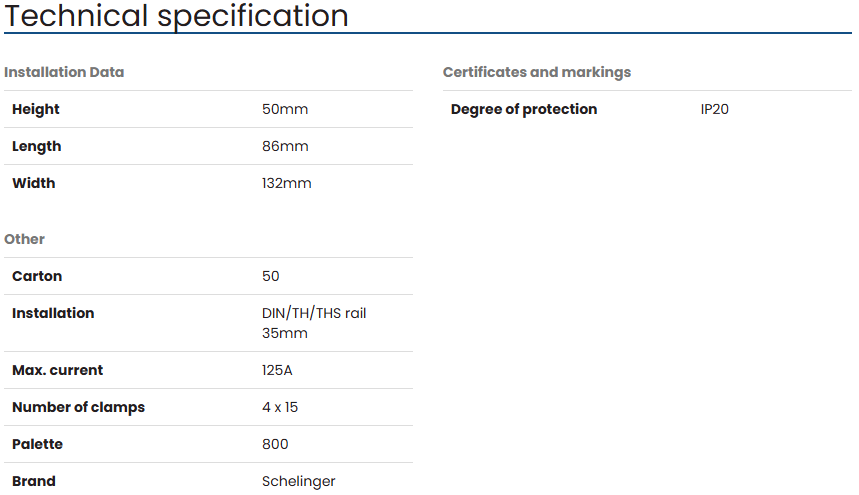Select the Installation Data section title
Screen dimensions: 859x495
click(64, 72)
